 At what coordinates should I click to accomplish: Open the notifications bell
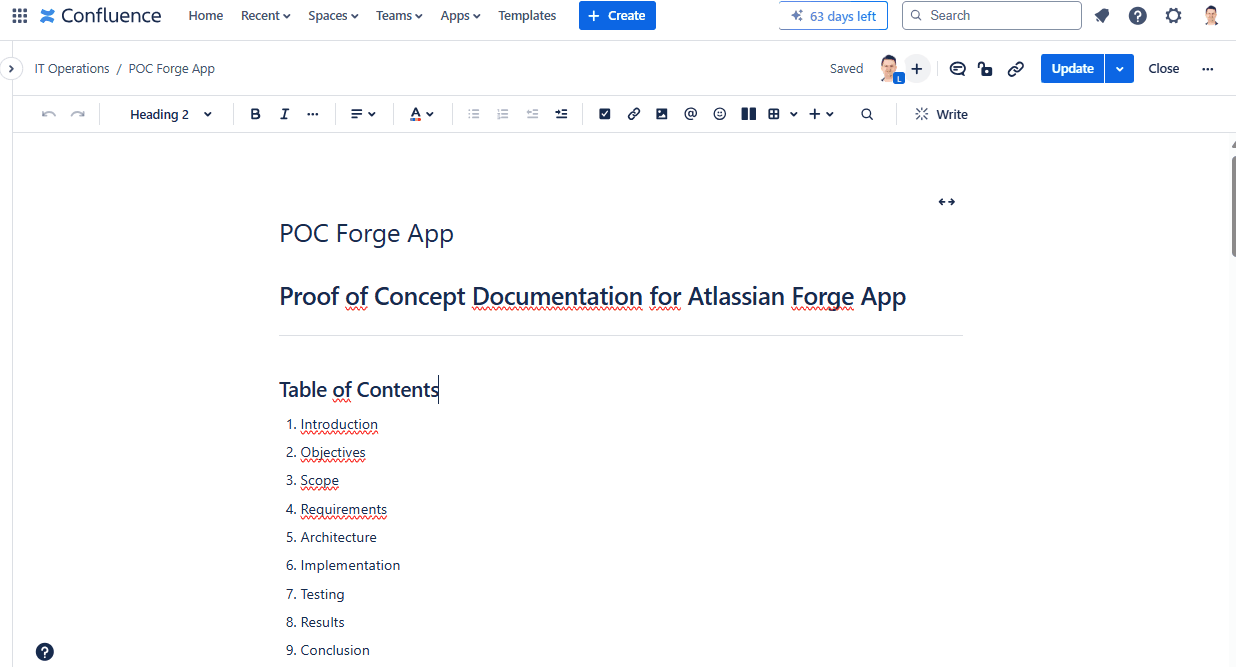(x=1102, y=16)
